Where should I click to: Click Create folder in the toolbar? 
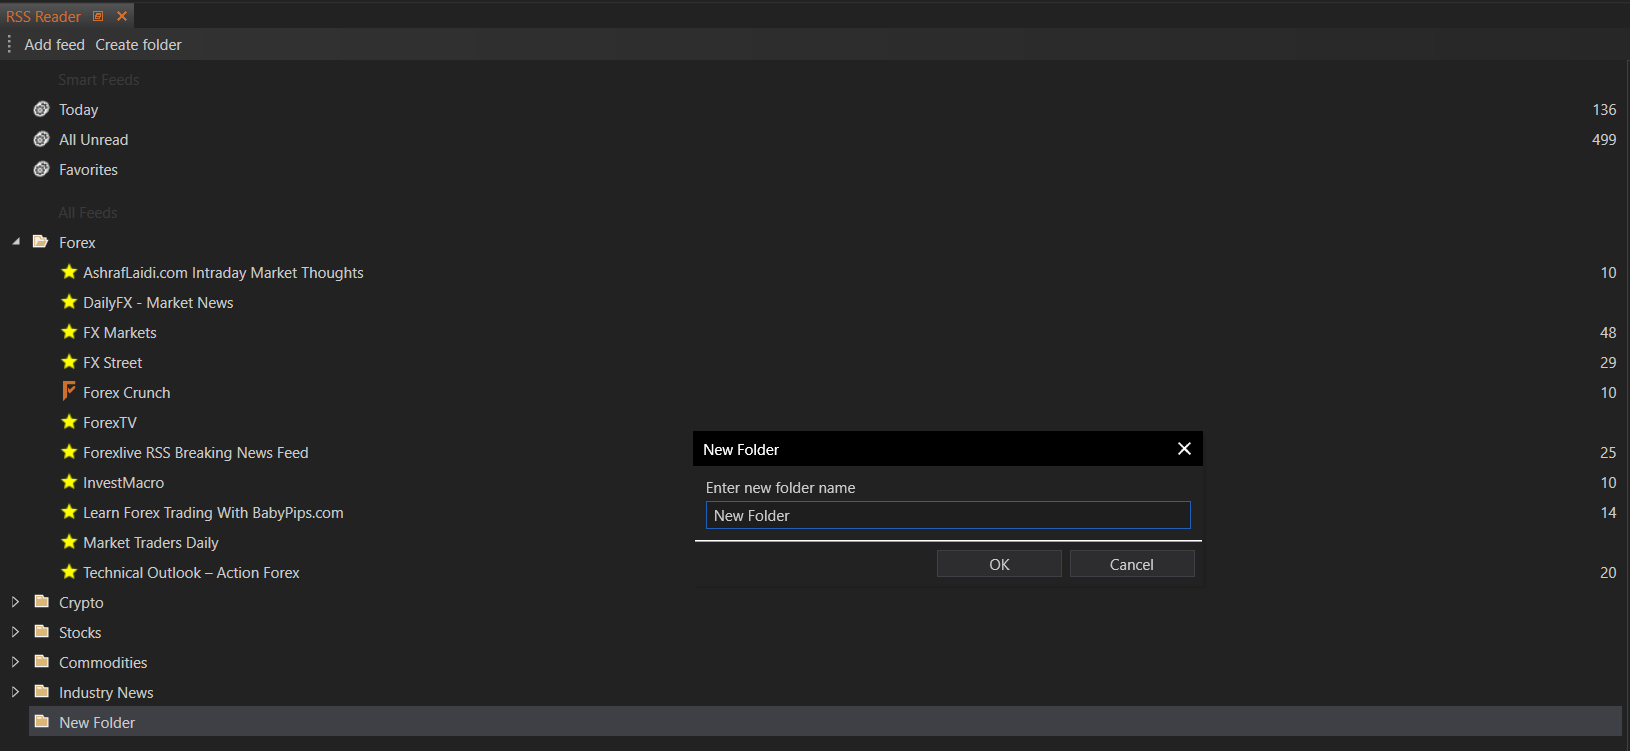(x=138, y=45)
